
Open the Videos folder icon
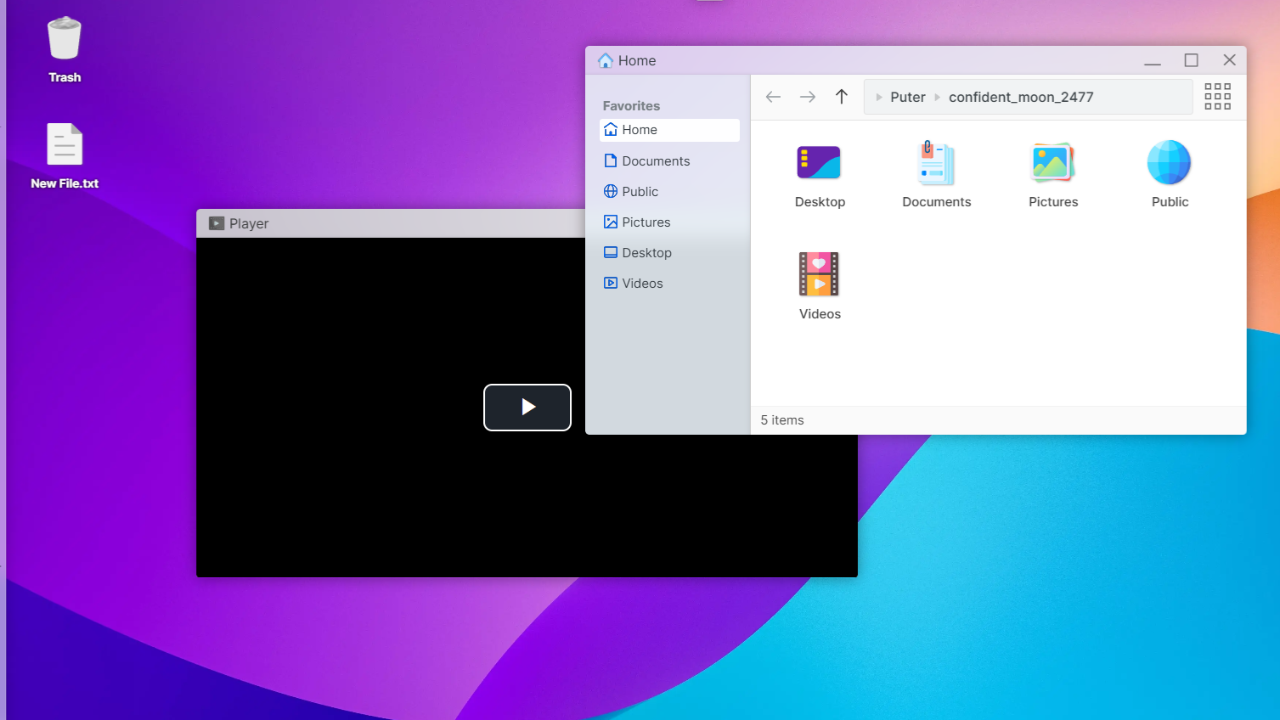pos(819,274)
